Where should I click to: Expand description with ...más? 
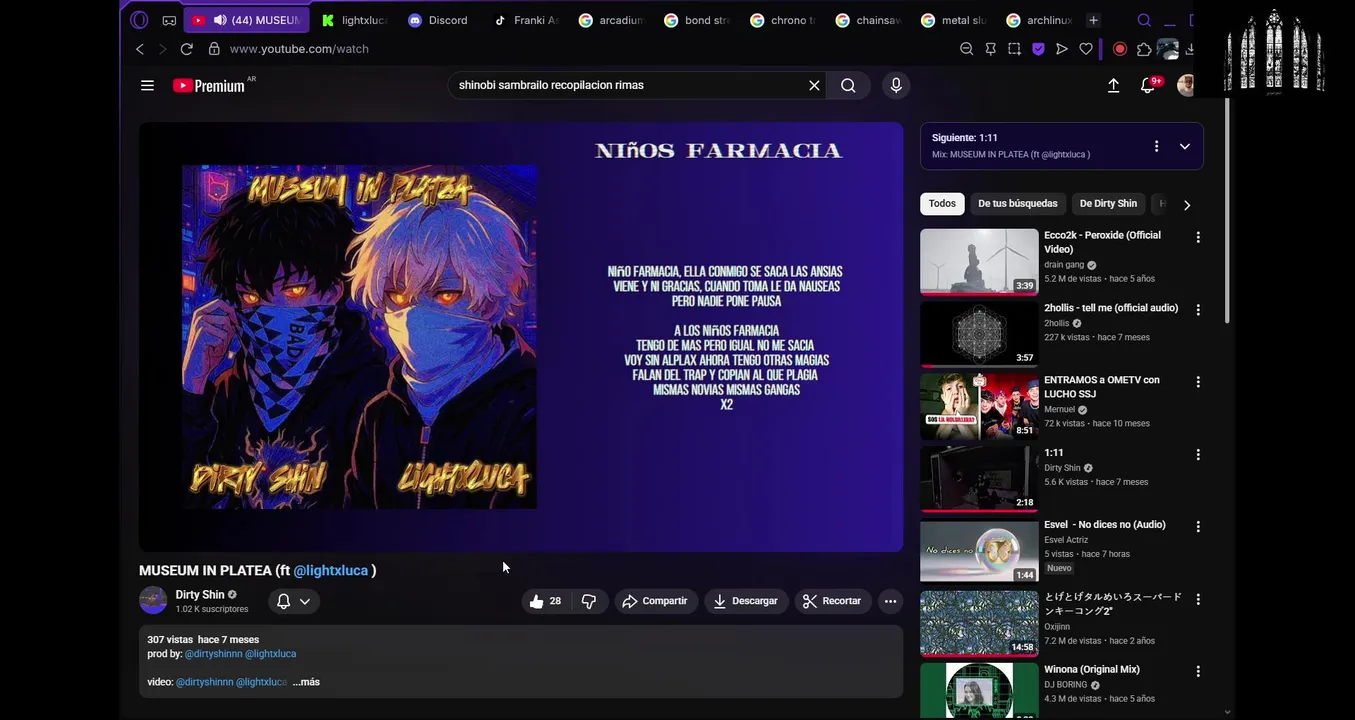tap(306, 682)
